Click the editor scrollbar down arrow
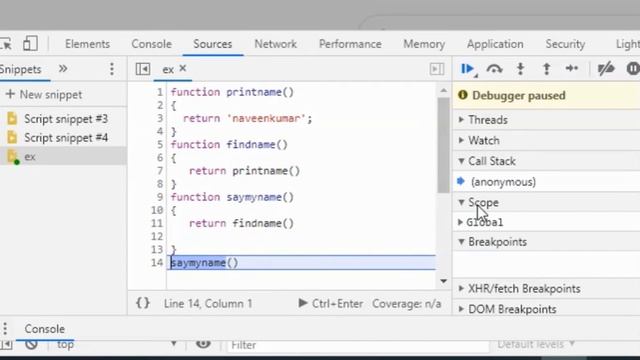Image resolution: width=640 pixels, height=360 pixels. pyautogui.click(x=444, y=281)
